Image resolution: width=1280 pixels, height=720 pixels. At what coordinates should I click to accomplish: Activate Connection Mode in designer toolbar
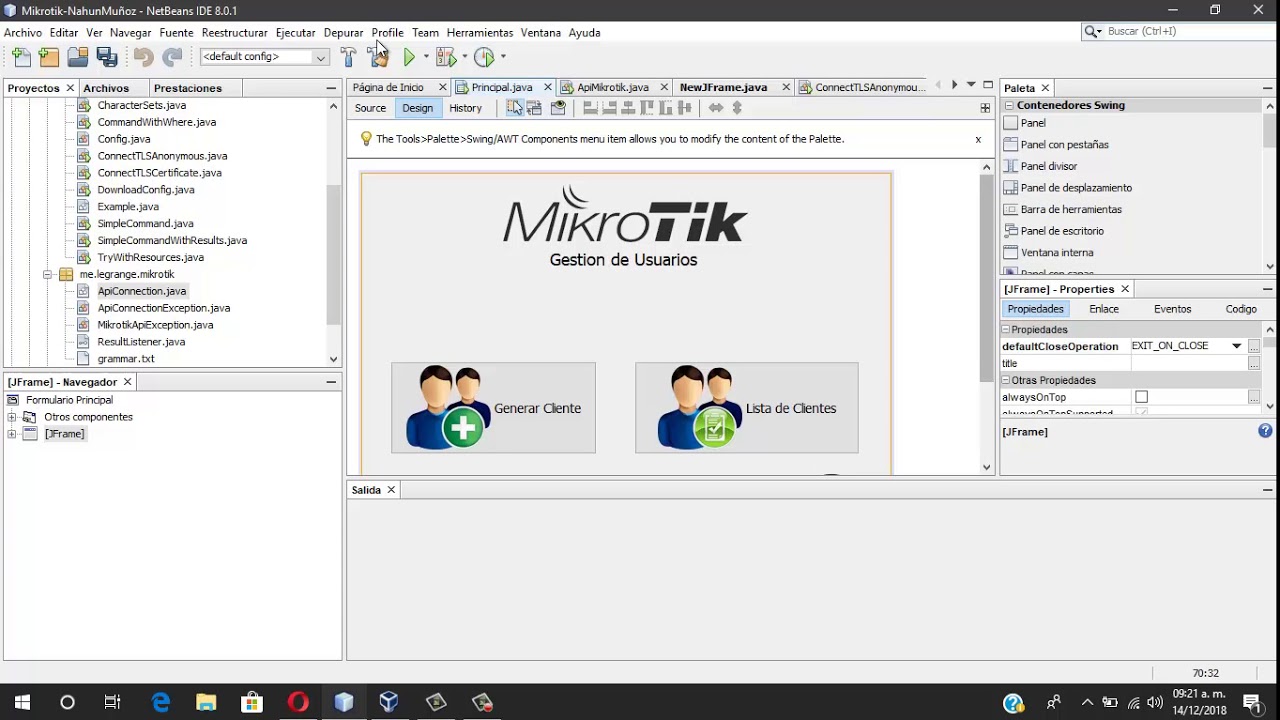click(534, 108)
